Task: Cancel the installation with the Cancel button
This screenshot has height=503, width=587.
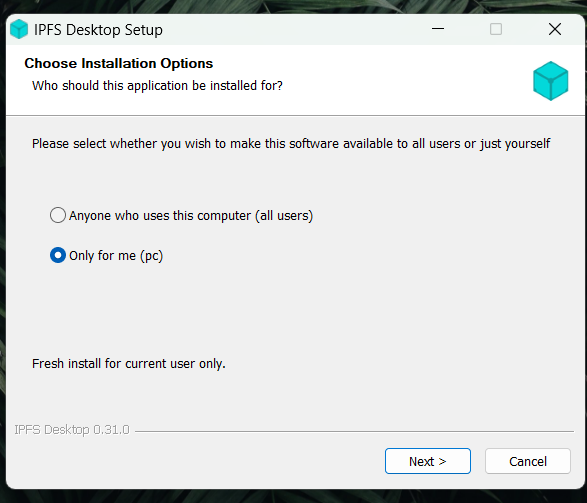Action: (x=528, y=461)
